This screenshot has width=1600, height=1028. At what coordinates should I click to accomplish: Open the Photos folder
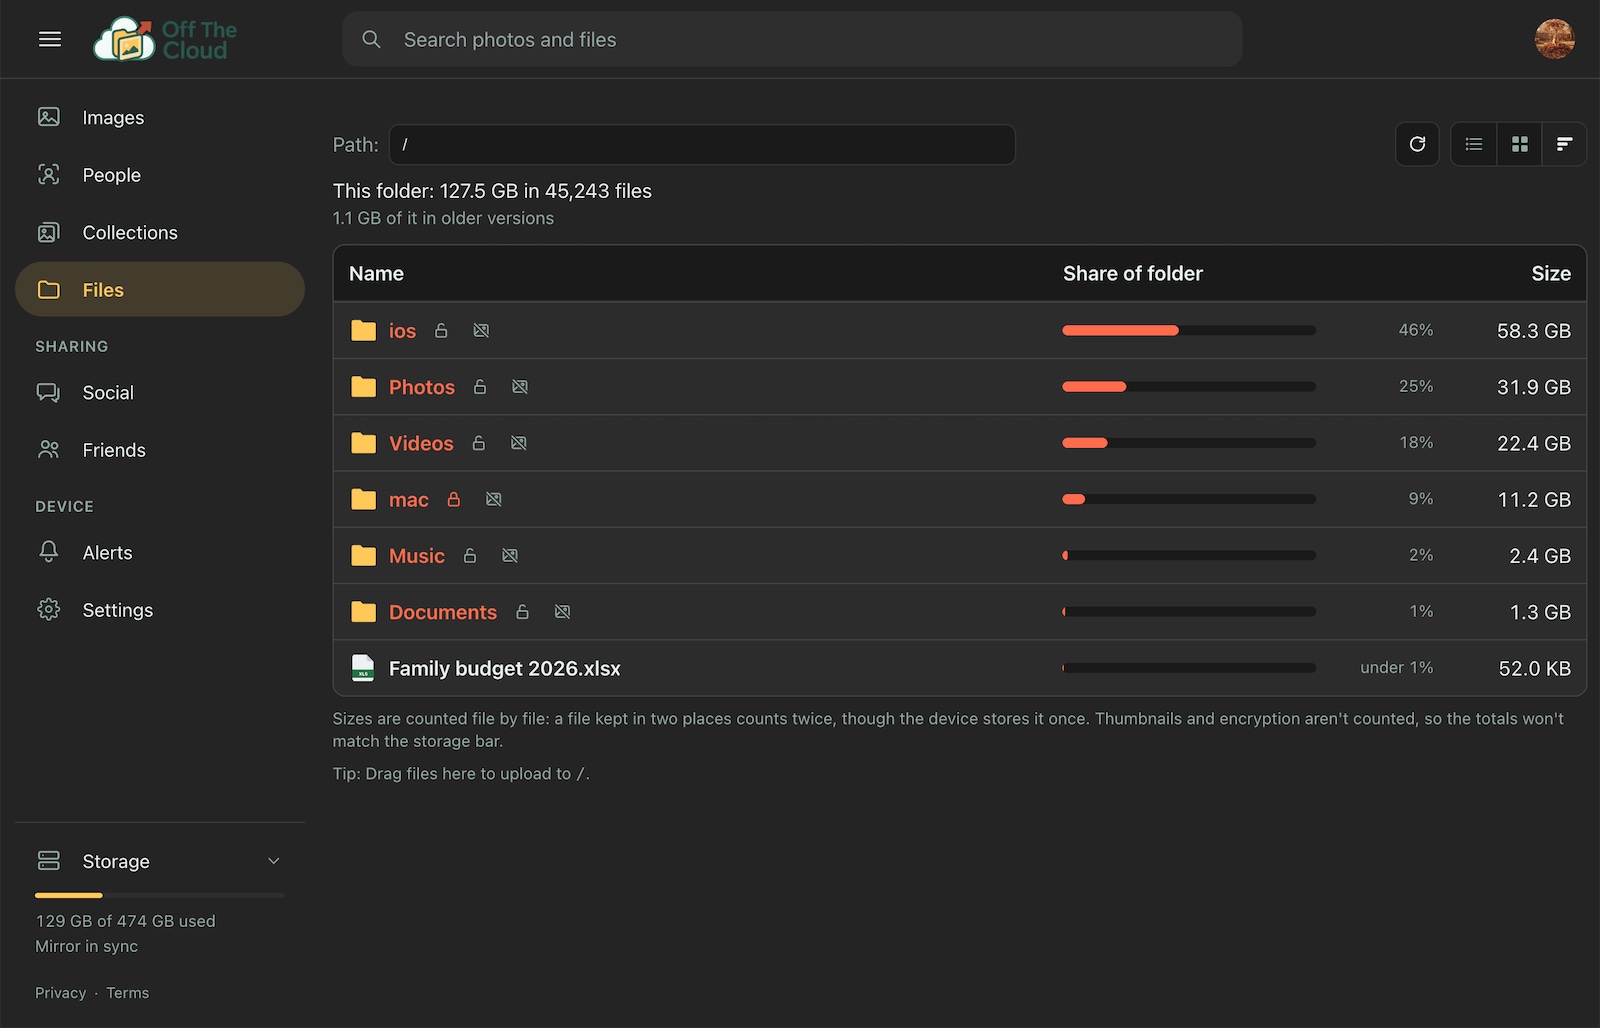pyautogui.click(x=422, y=387)
